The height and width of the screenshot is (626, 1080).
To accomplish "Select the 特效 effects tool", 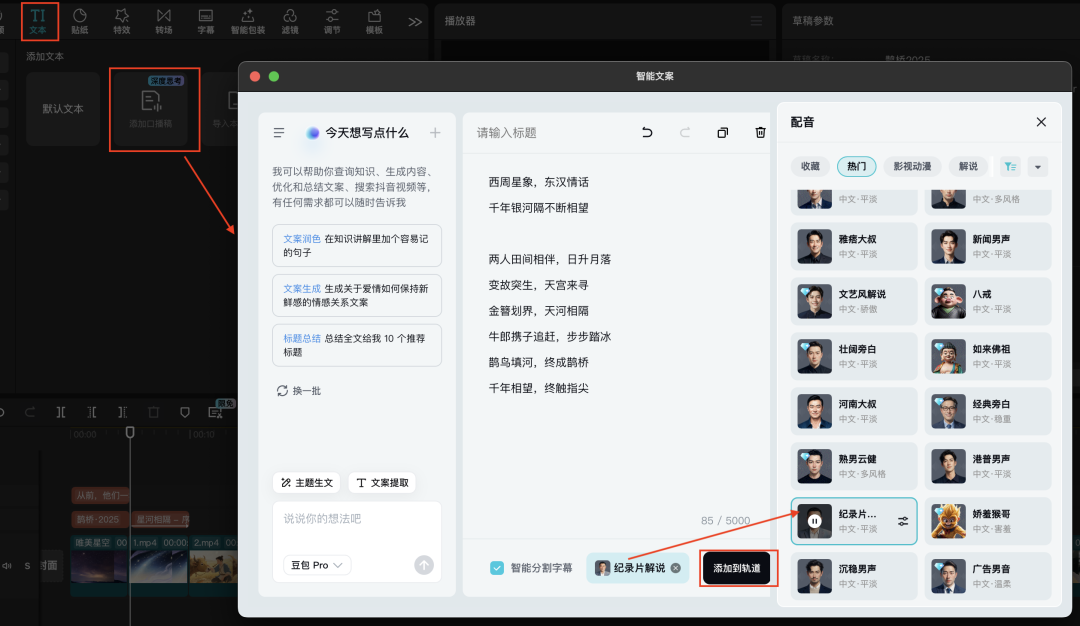I will [124, 20].
